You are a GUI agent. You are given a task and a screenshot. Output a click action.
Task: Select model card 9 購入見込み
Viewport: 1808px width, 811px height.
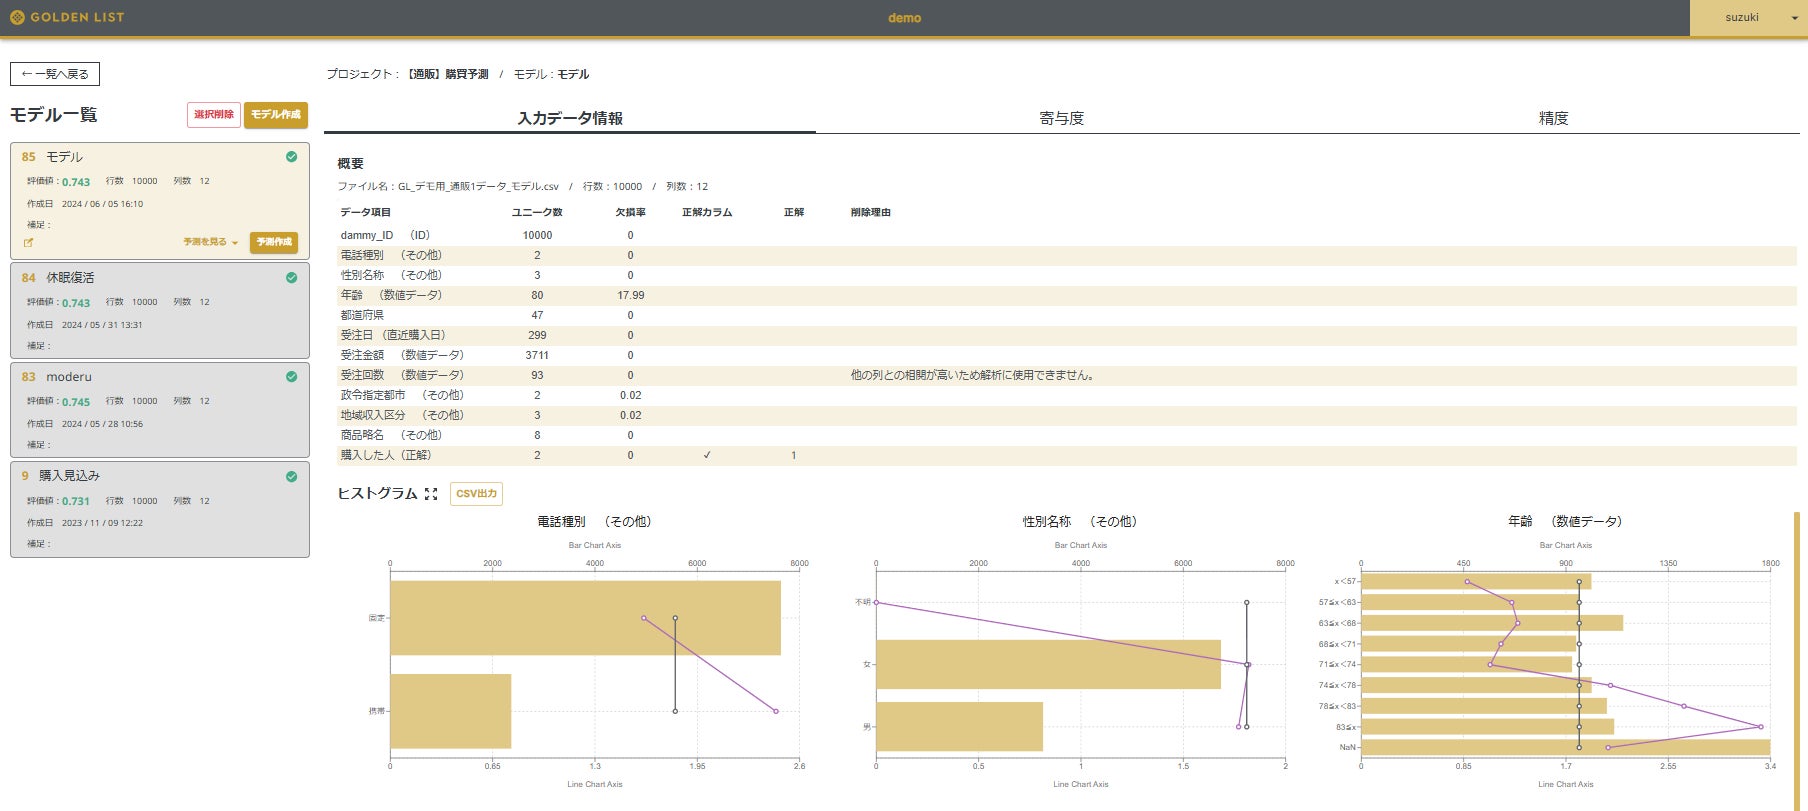[x=160, y=509]
